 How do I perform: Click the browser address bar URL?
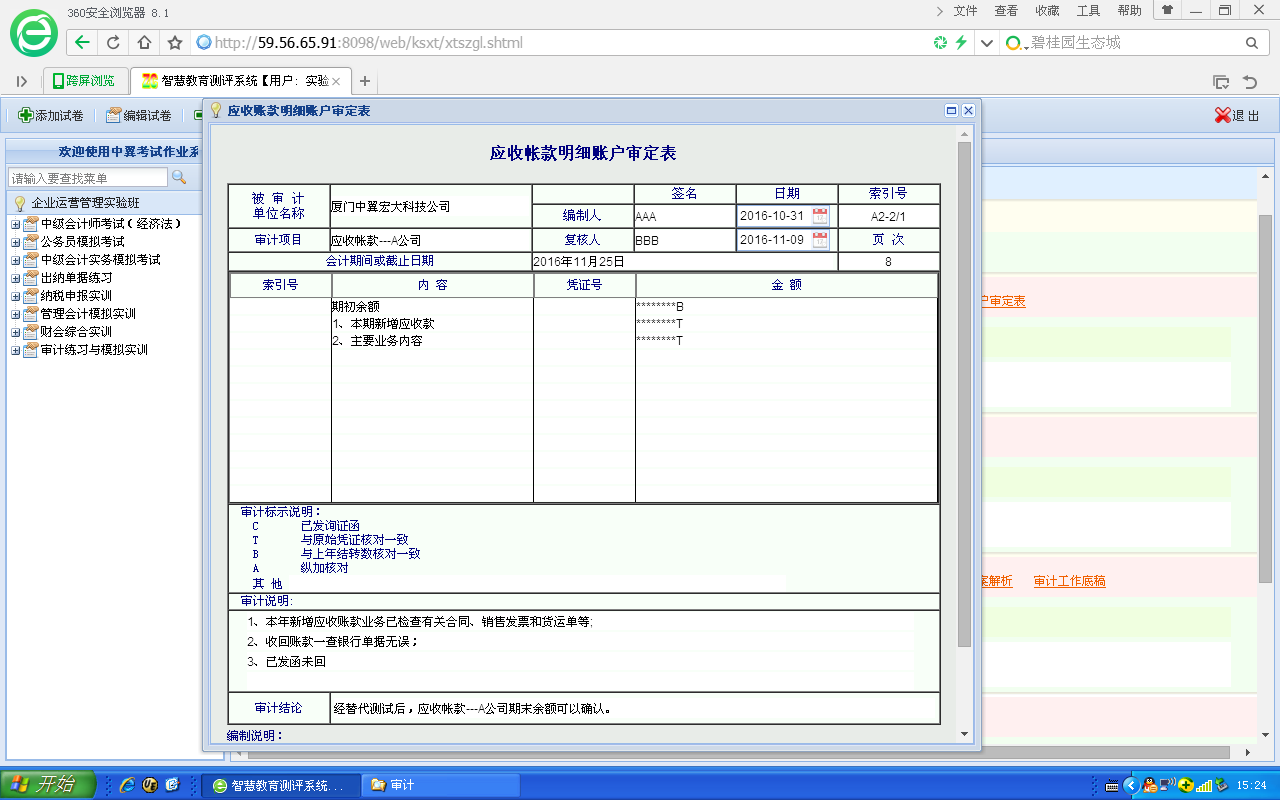[x=369, y=43]
